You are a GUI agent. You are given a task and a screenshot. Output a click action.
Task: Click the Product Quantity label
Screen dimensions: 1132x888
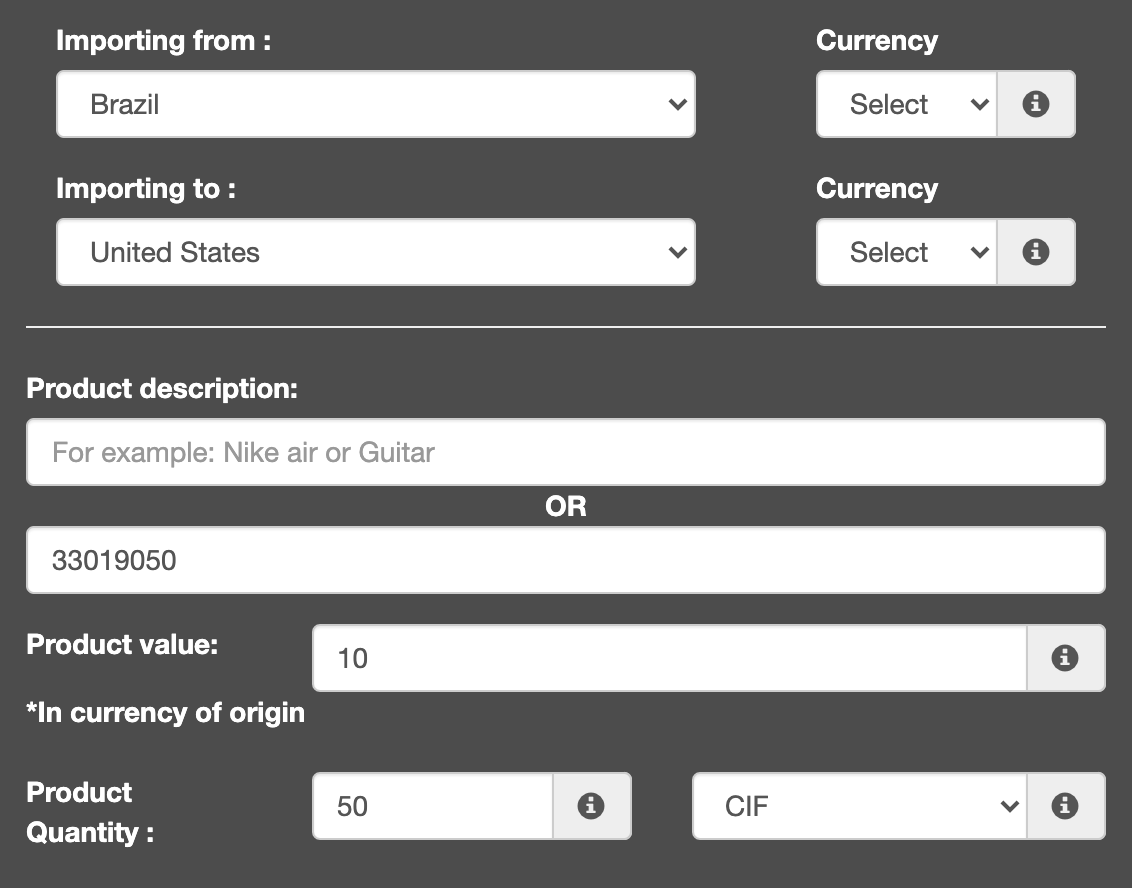pyautogui.click(x=88, y=812)
